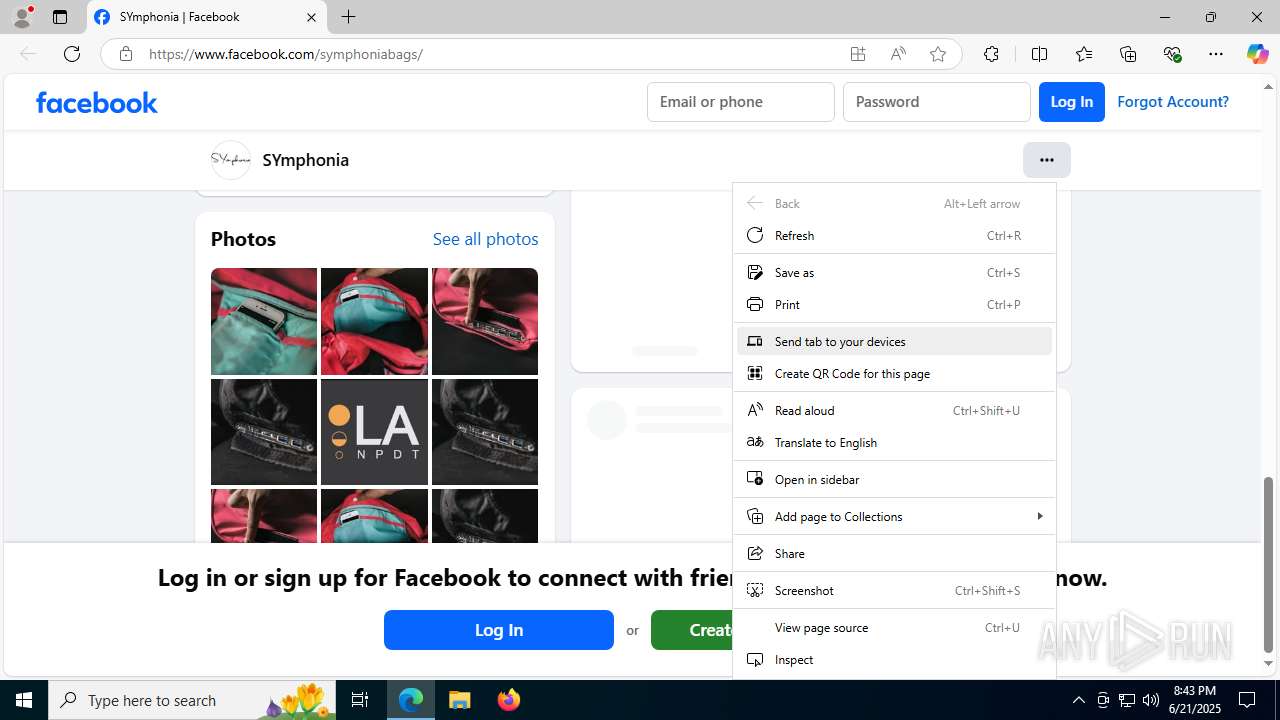The width and height of the screenshot is (1280, 720).
Task: Open the volume tray icon
Action: point(1151,700)
